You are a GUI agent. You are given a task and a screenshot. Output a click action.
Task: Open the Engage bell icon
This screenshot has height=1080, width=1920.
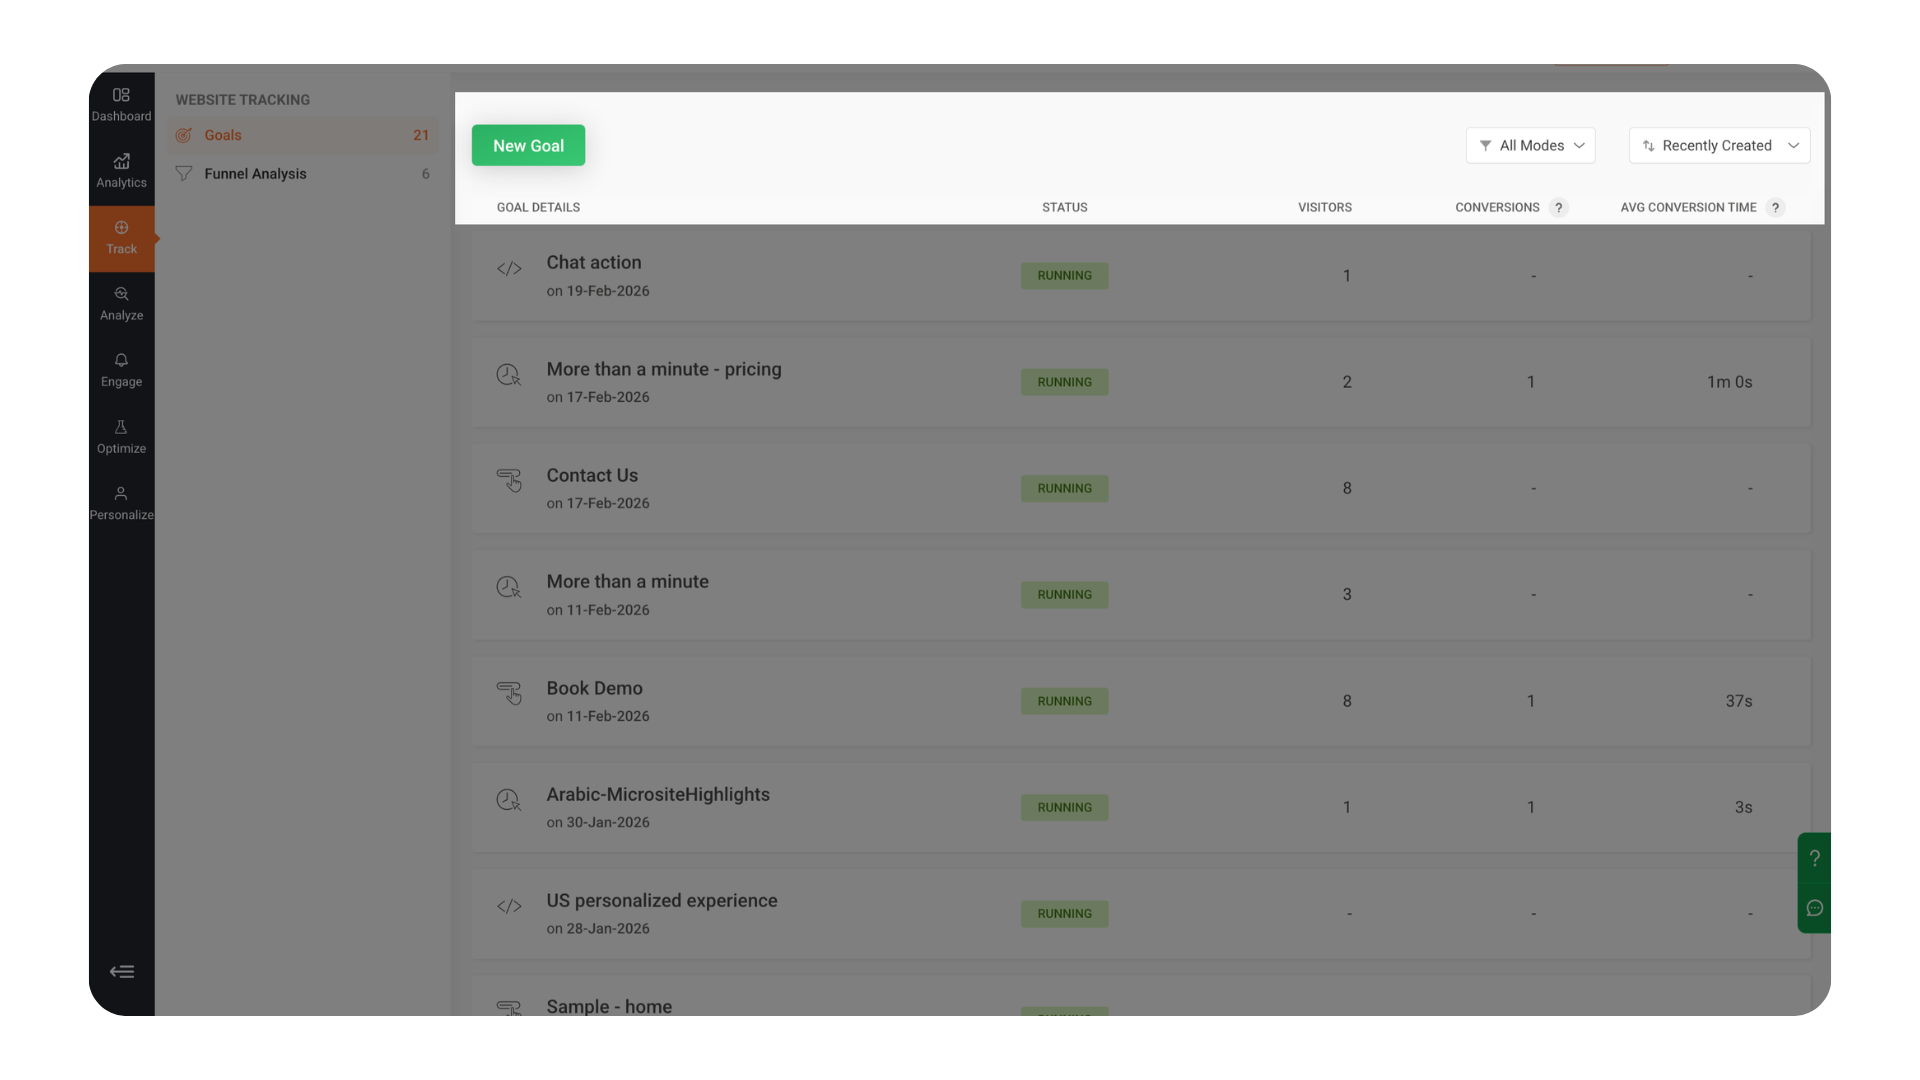(x=121, y=369)
